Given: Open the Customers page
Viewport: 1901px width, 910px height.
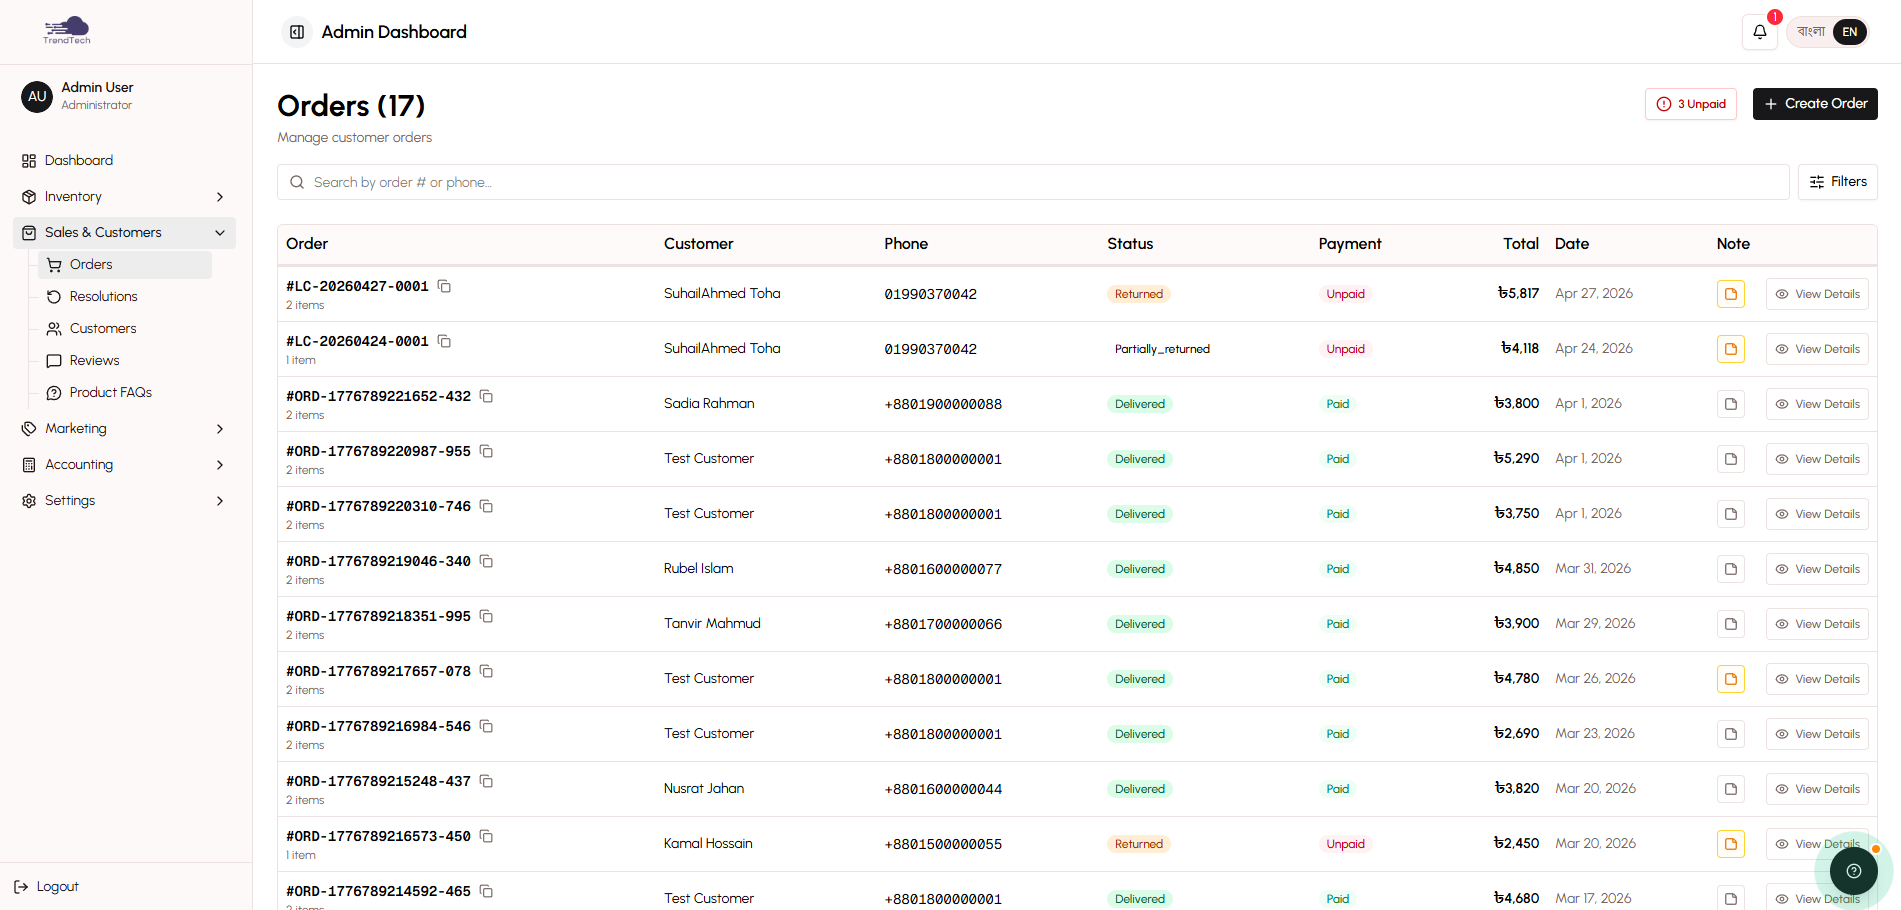Looking at the screenshot, I should click(x=103, y=328).
